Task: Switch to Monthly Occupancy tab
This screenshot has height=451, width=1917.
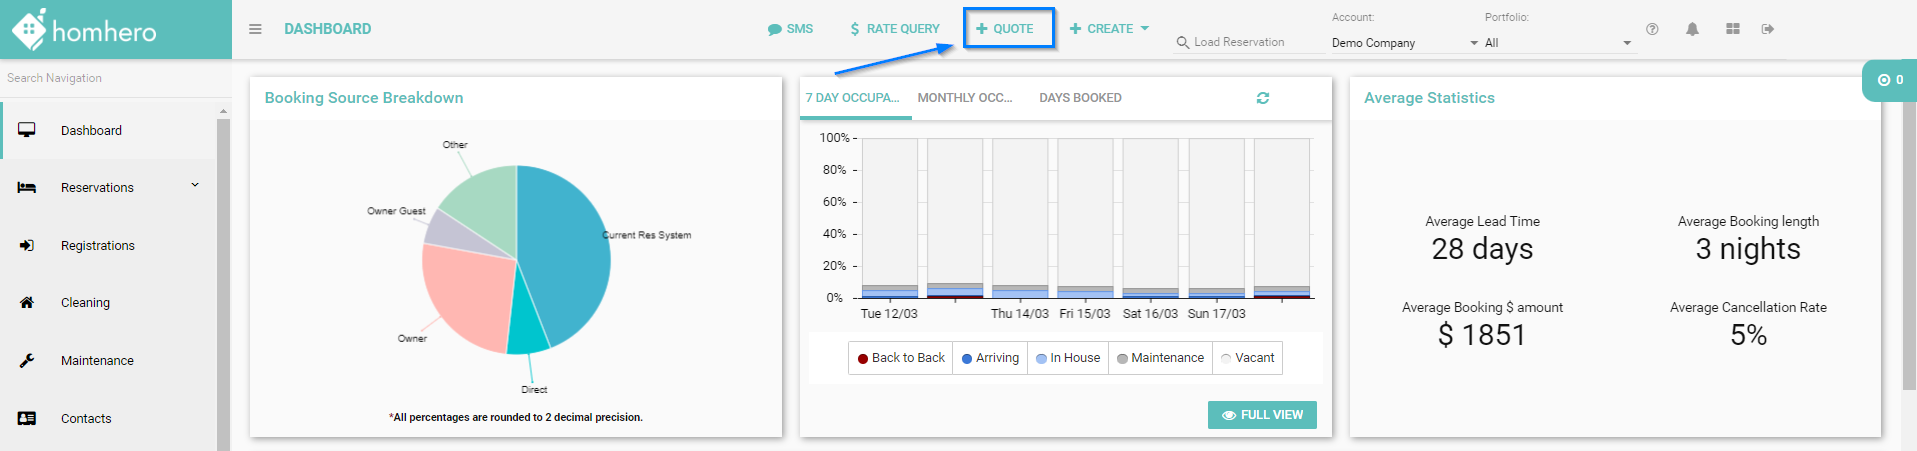Action: point(965,98)
